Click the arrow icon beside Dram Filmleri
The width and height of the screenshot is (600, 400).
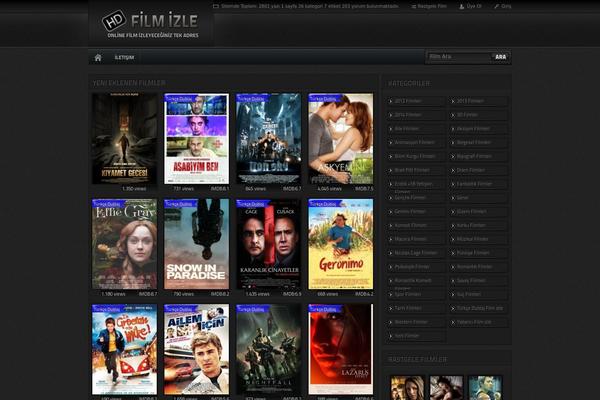(x=453, y=170)
